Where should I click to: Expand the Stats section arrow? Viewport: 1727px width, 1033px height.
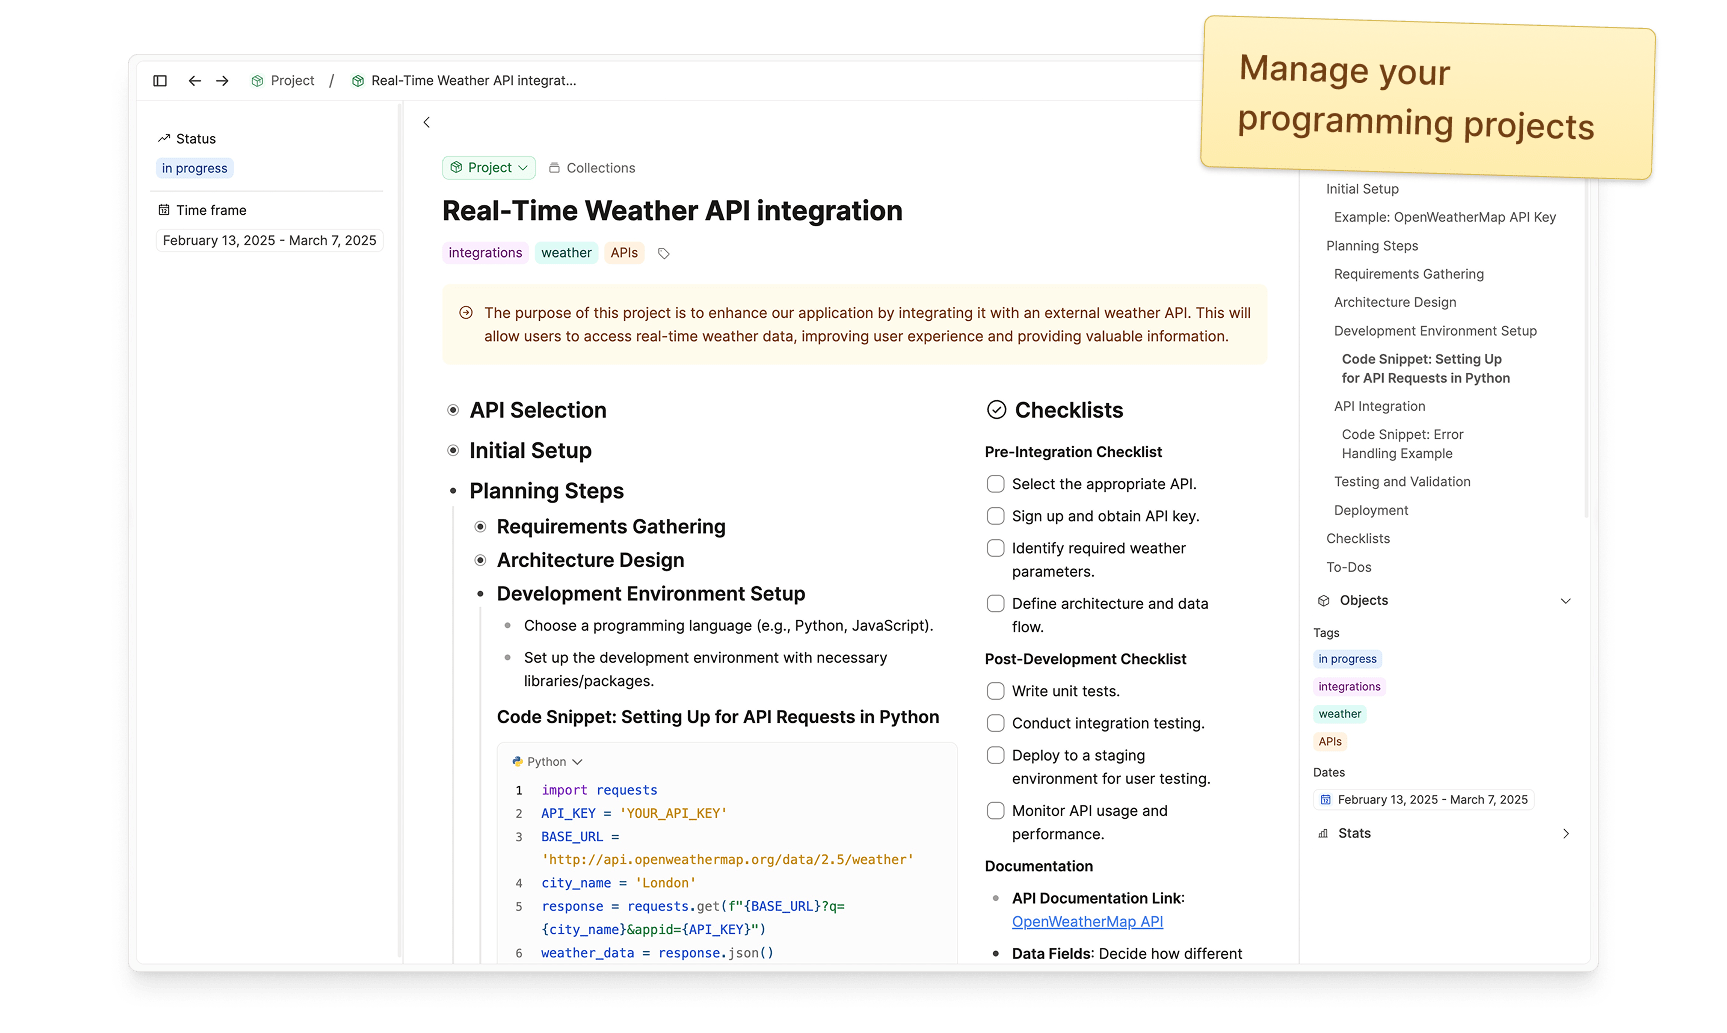(1565, 833)
